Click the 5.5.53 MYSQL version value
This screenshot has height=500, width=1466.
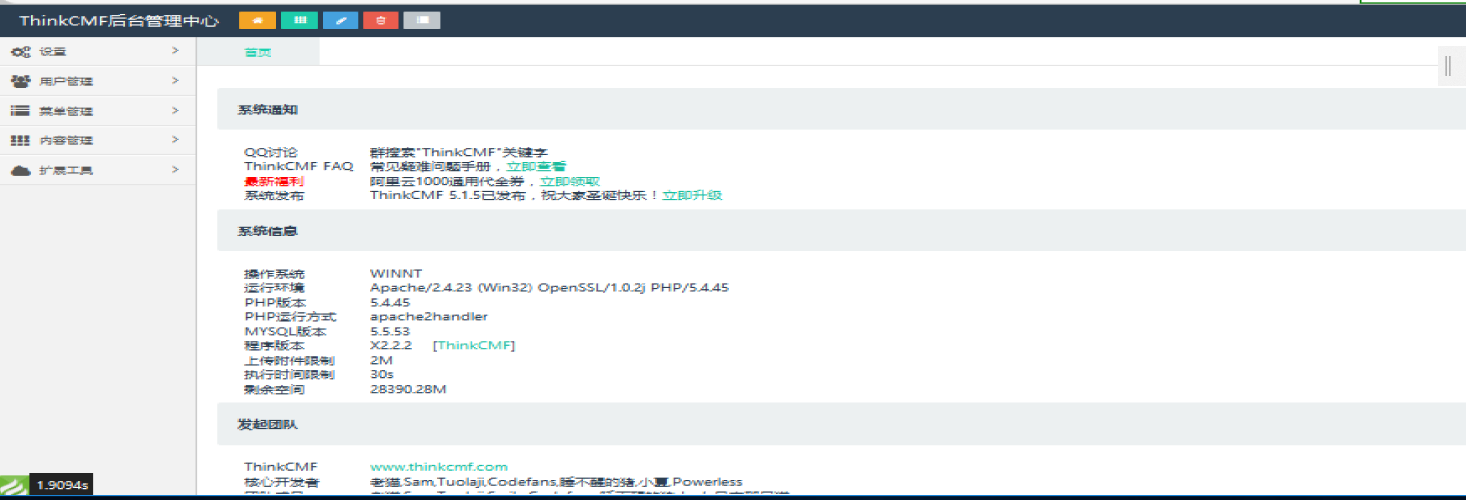(390, 331)
